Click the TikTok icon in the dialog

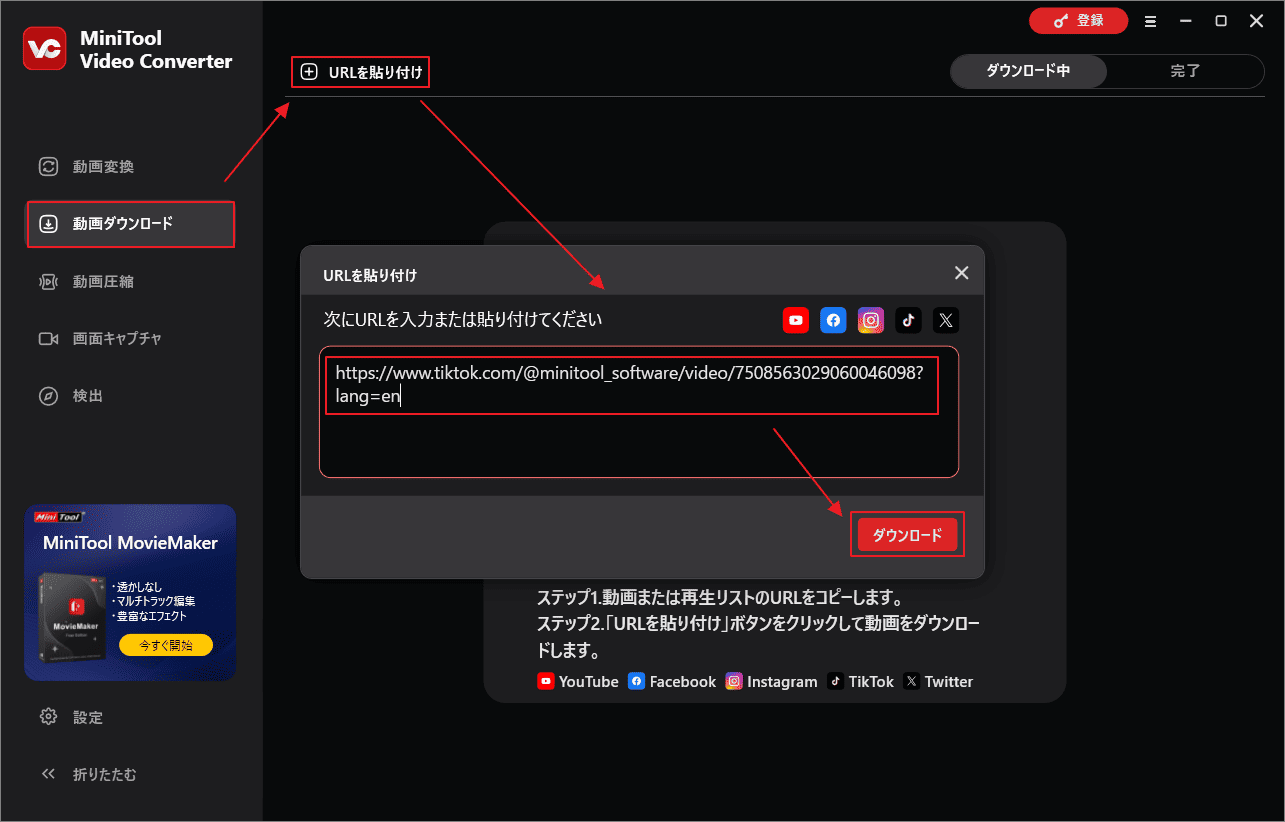coord(908,320)
